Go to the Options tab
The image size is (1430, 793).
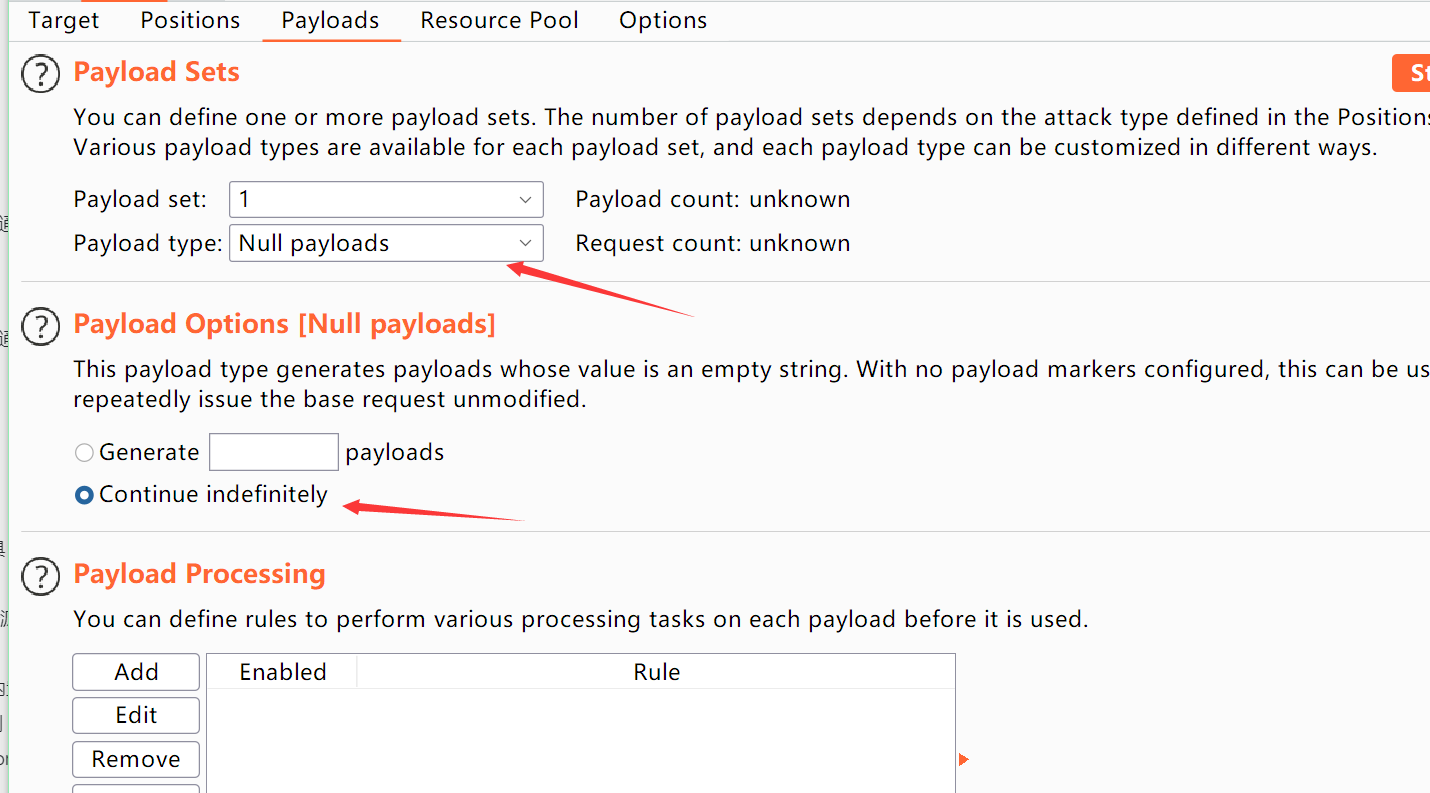[x=663, y=21]
